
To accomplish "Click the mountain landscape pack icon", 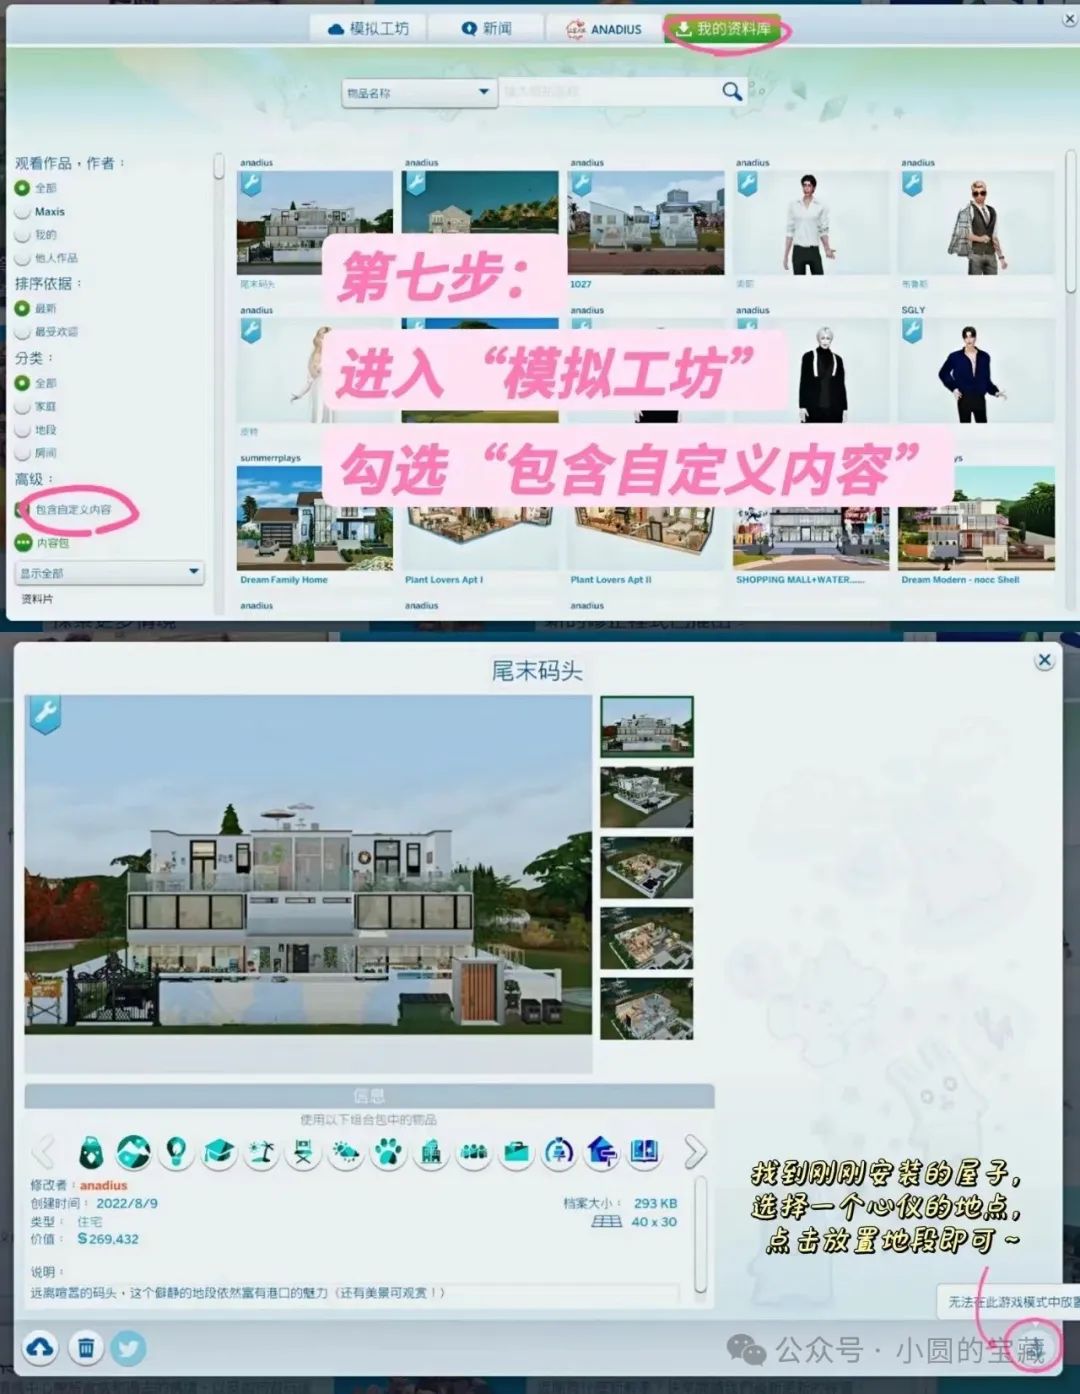I will pyautogui.click(x=134, y=1153).
